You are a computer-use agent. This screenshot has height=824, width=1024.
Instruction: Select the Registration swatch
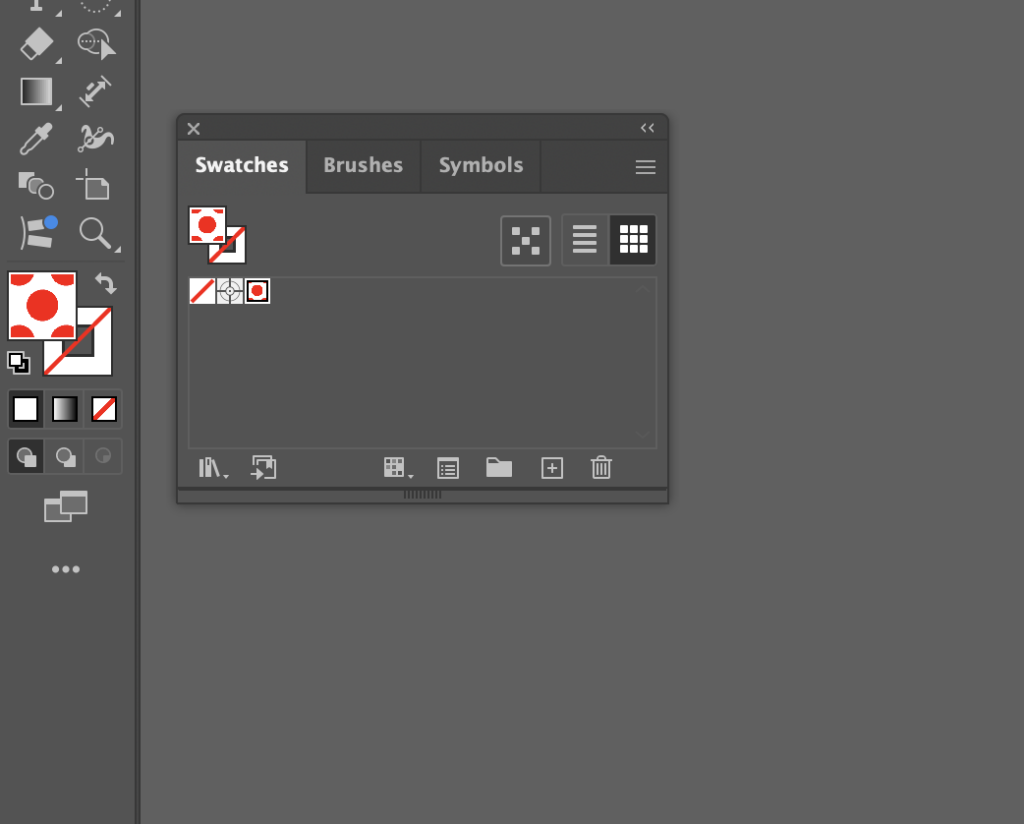(x=229, y=291)
